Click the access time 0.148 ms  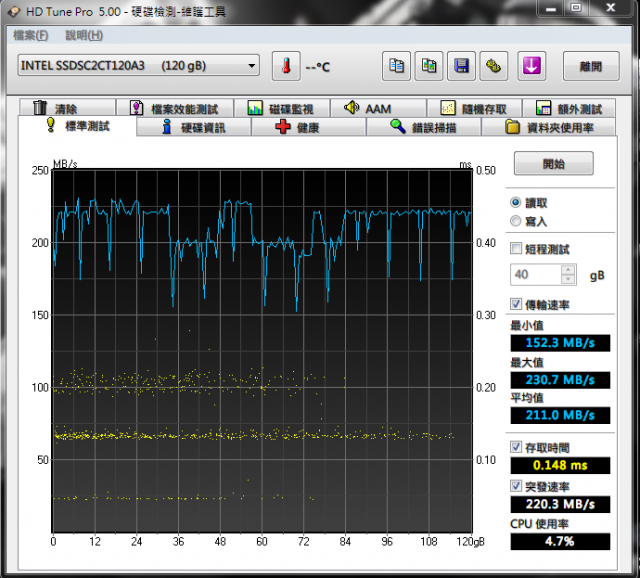click(560, 465)
